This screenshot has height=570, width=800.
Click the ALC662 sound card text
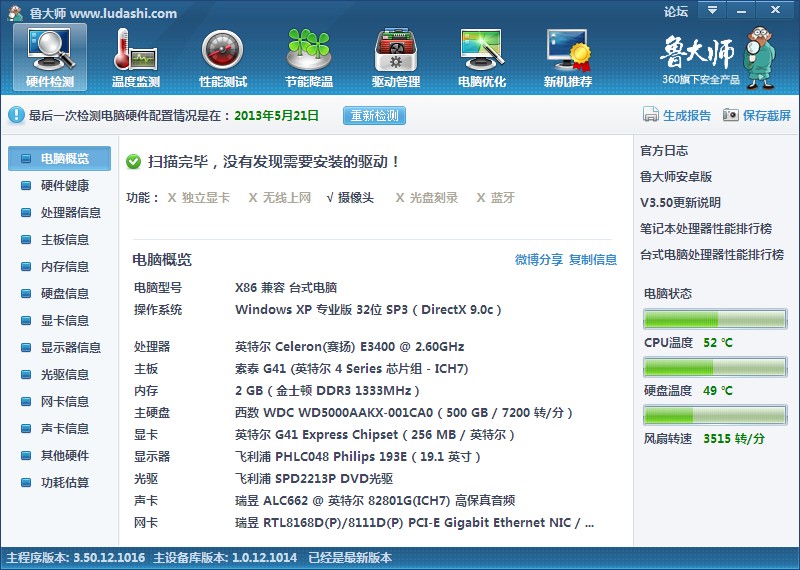(374, 501)
